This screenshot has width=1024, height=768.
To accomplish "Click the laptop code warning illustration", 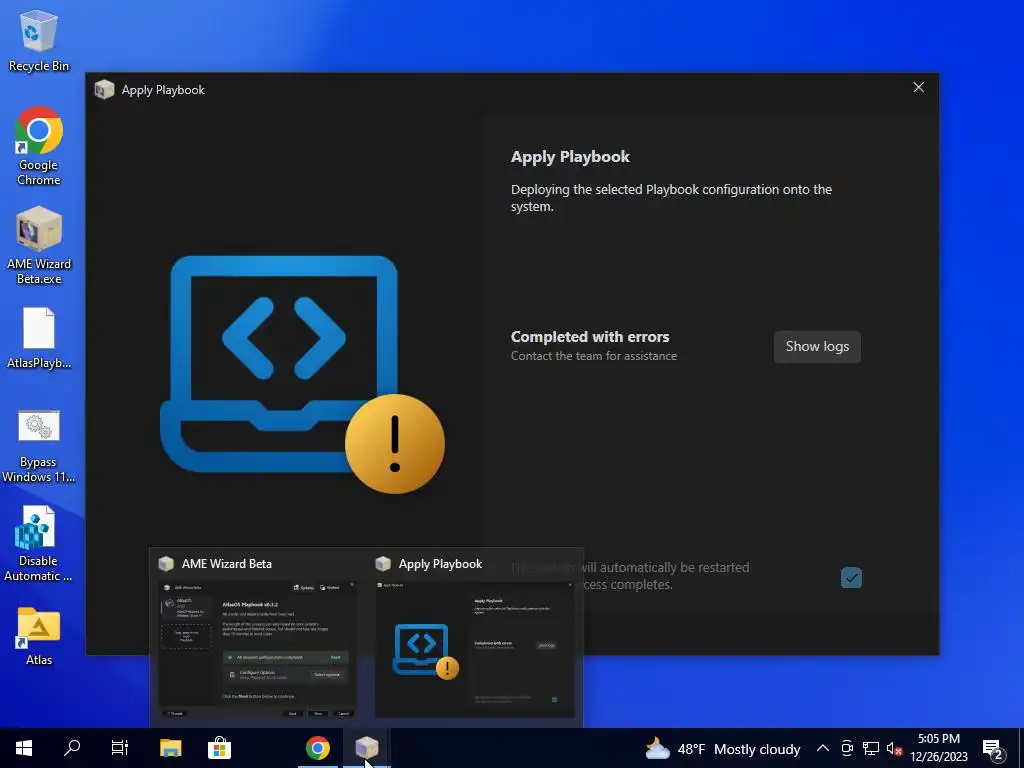I will click(x=302, y=374).
